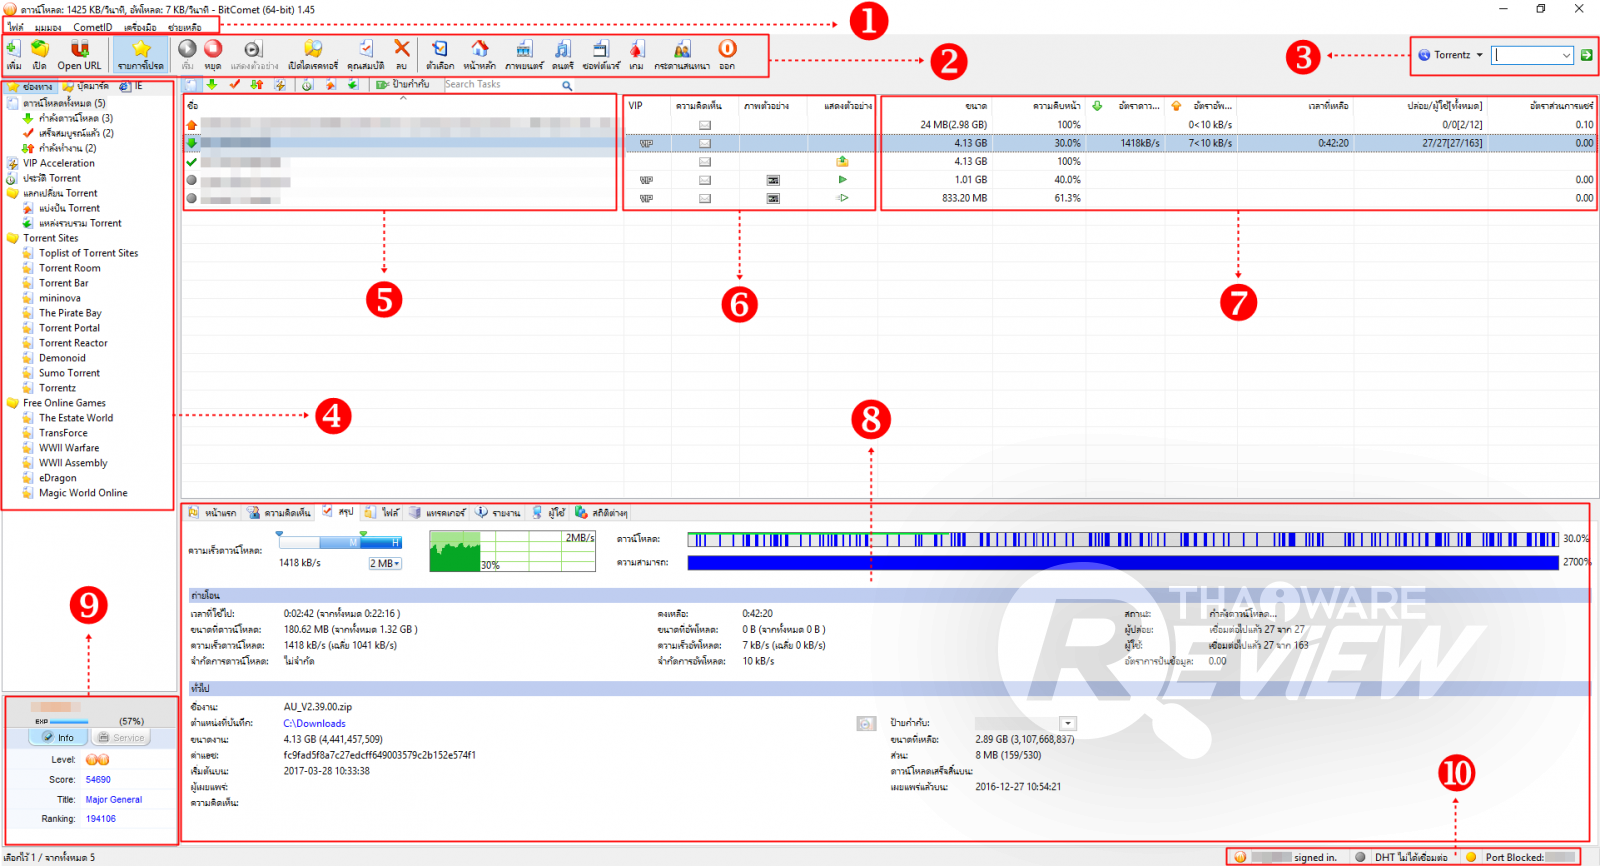Click the orange ออก exit toolbar icon

tap(727, 54)
